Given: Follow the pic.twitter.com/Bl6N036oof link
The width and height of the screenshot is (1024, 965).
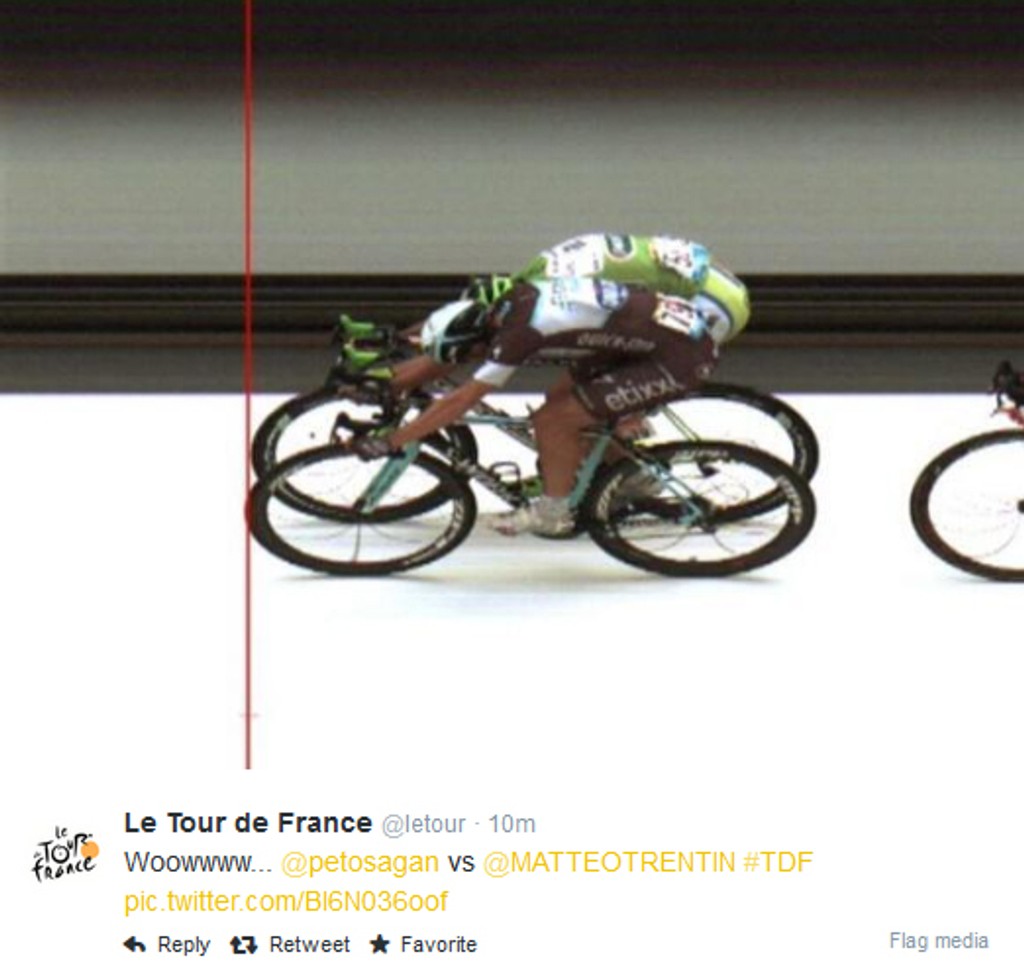Looking at the screenshot, I should pos(286,902).
